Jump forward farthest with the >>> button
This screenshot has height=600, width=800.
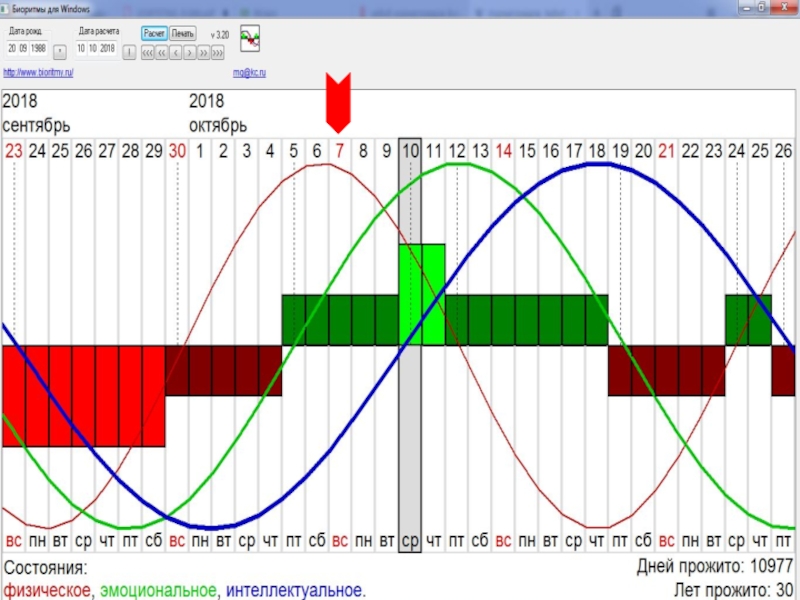[x=217, y=51]
